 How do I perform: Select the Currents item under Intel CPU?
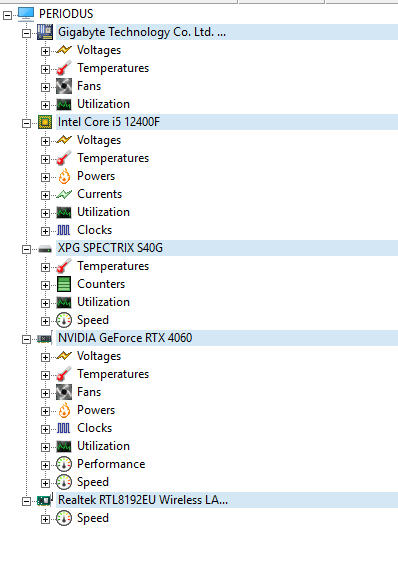click(100, 194)
